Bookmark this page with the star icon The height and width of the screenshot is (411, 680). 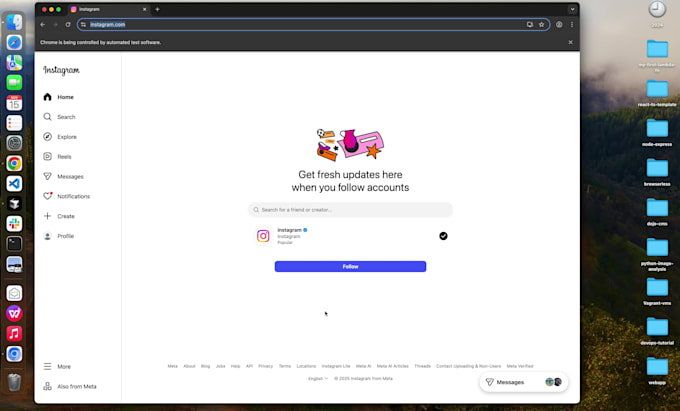click(541, 25)
